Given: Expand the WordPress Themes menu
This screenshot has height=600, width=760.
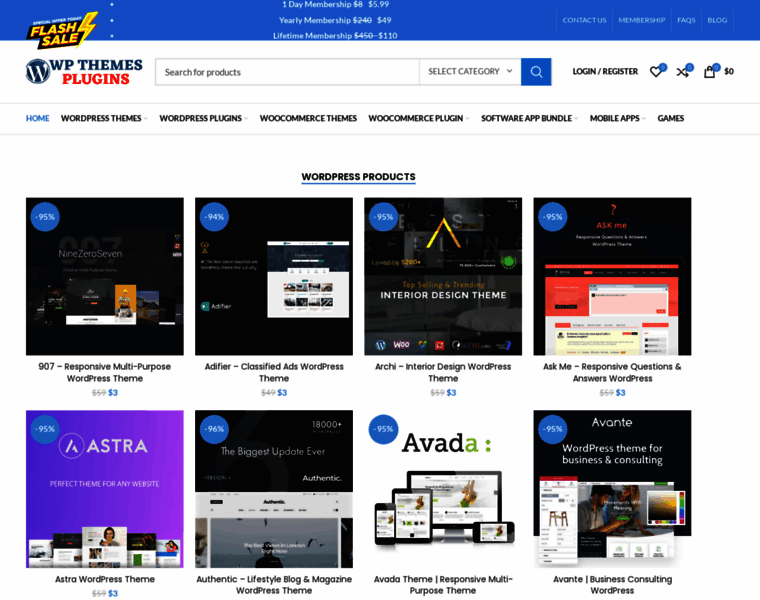Looking at the screenshot, I should pyautogui.click(x=103, y=118).
